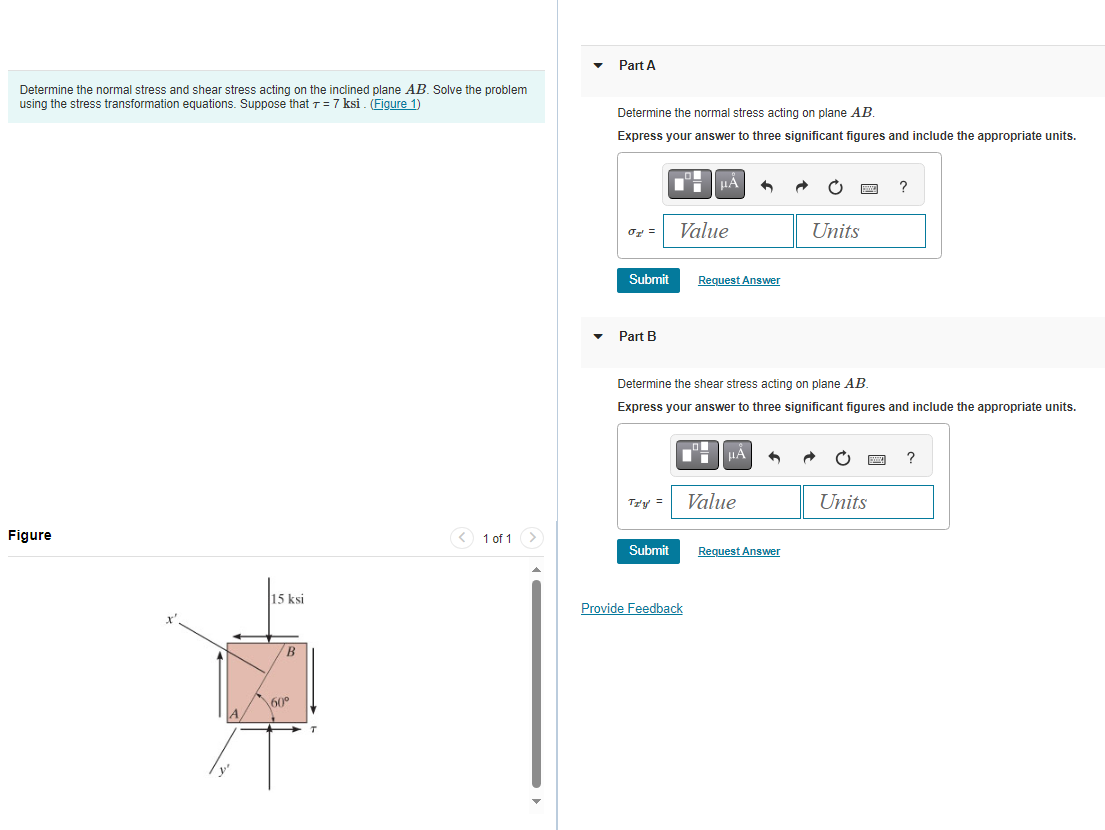Click figure scrollbar down arrow

pos(536,800)
